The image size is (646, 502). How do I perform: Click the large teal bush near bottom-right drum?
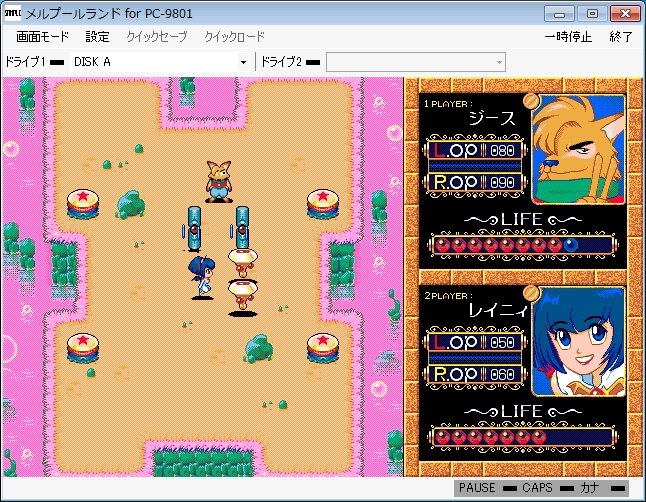[259, 349]
